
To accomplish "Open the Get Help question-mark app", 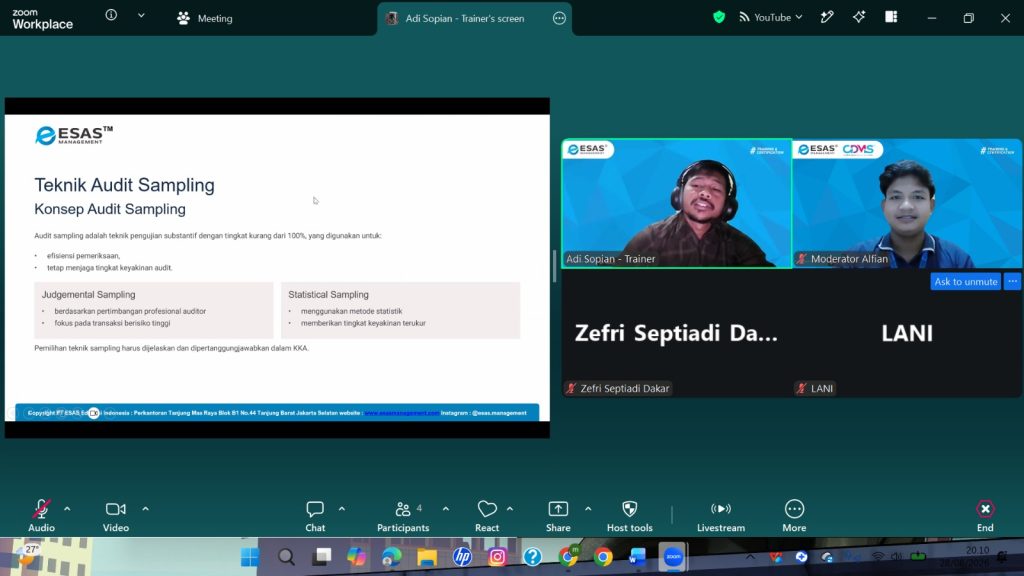I will (x=533, y=557).
